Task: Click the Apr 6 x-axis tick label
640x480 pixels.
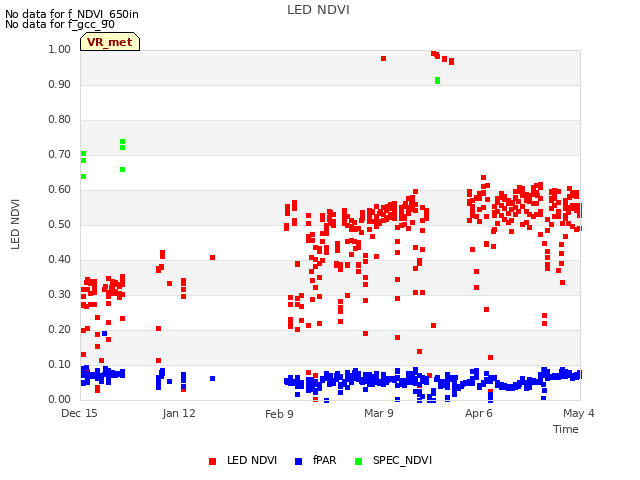Action: point(479,413)
